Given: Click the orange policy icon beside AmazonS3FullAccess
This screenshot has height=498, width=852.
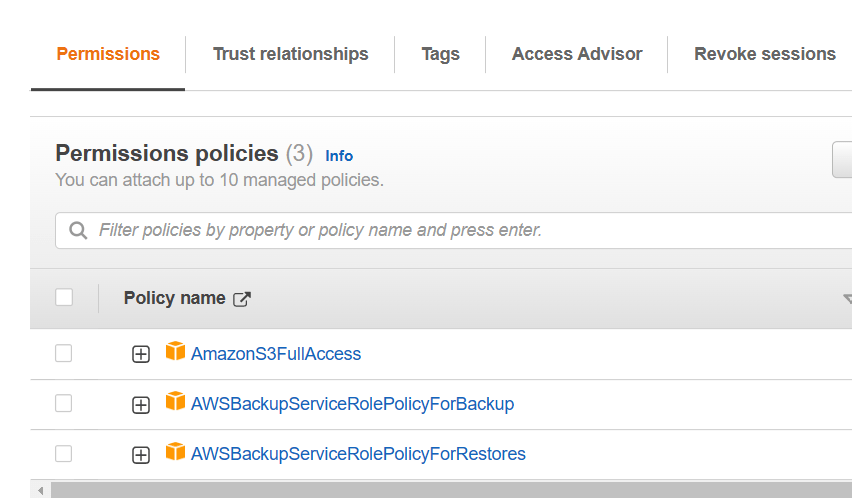Looking at the screenshot, I should [x=176, y=351].
